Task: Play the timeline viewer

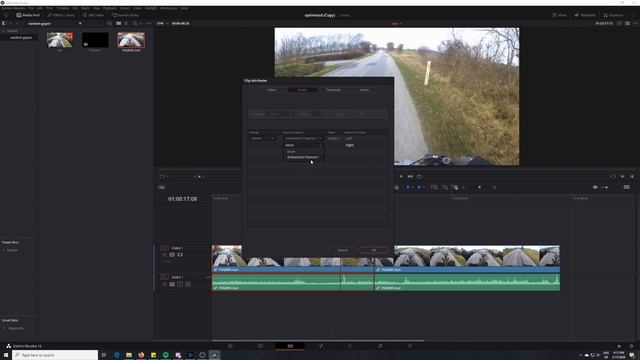Action: coord(401,176)
